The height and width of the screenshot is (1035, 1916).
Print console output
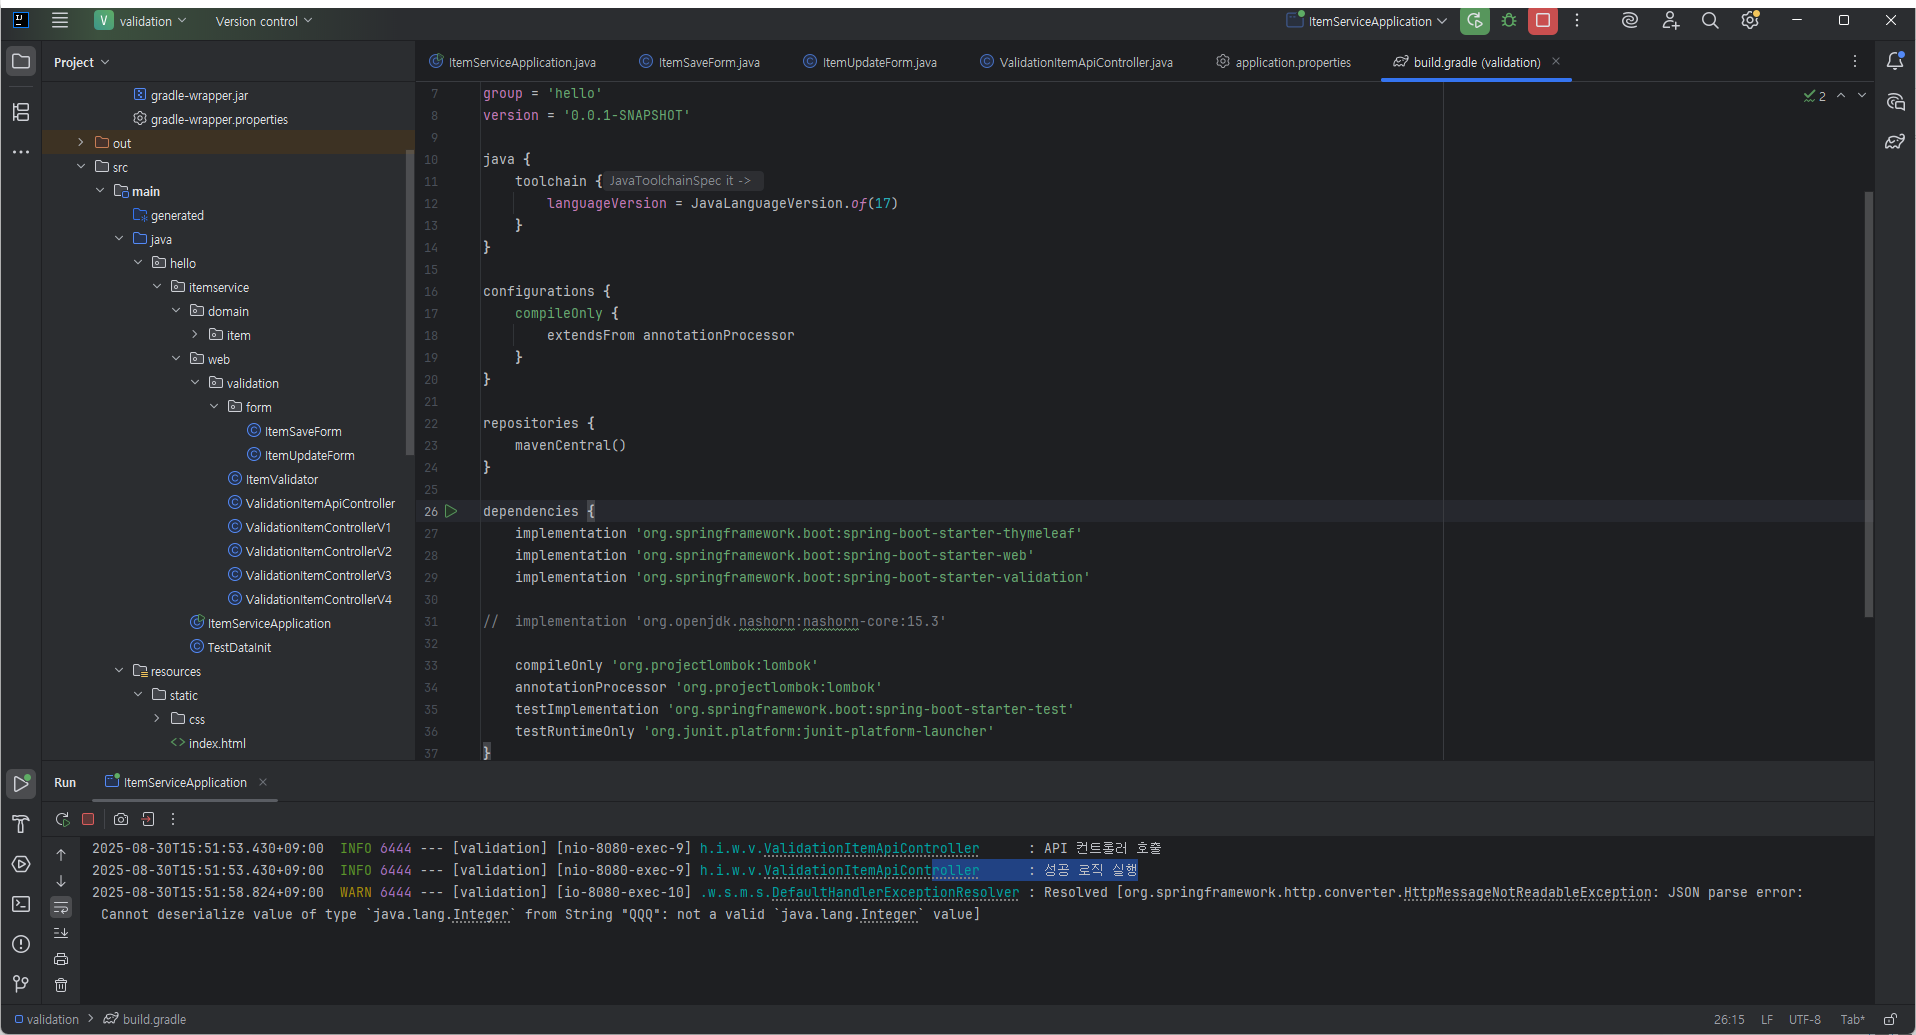pos(61,959)
